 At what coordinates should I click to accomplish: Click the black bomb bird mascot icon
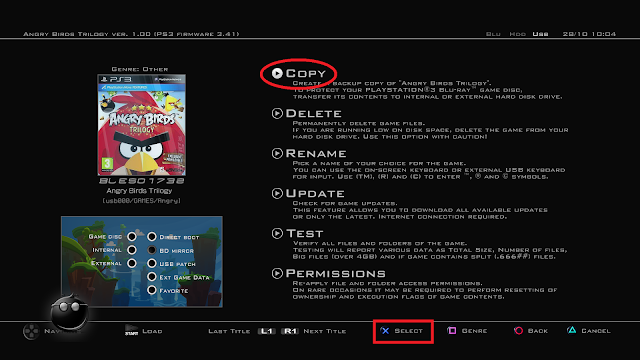[69, 312]
